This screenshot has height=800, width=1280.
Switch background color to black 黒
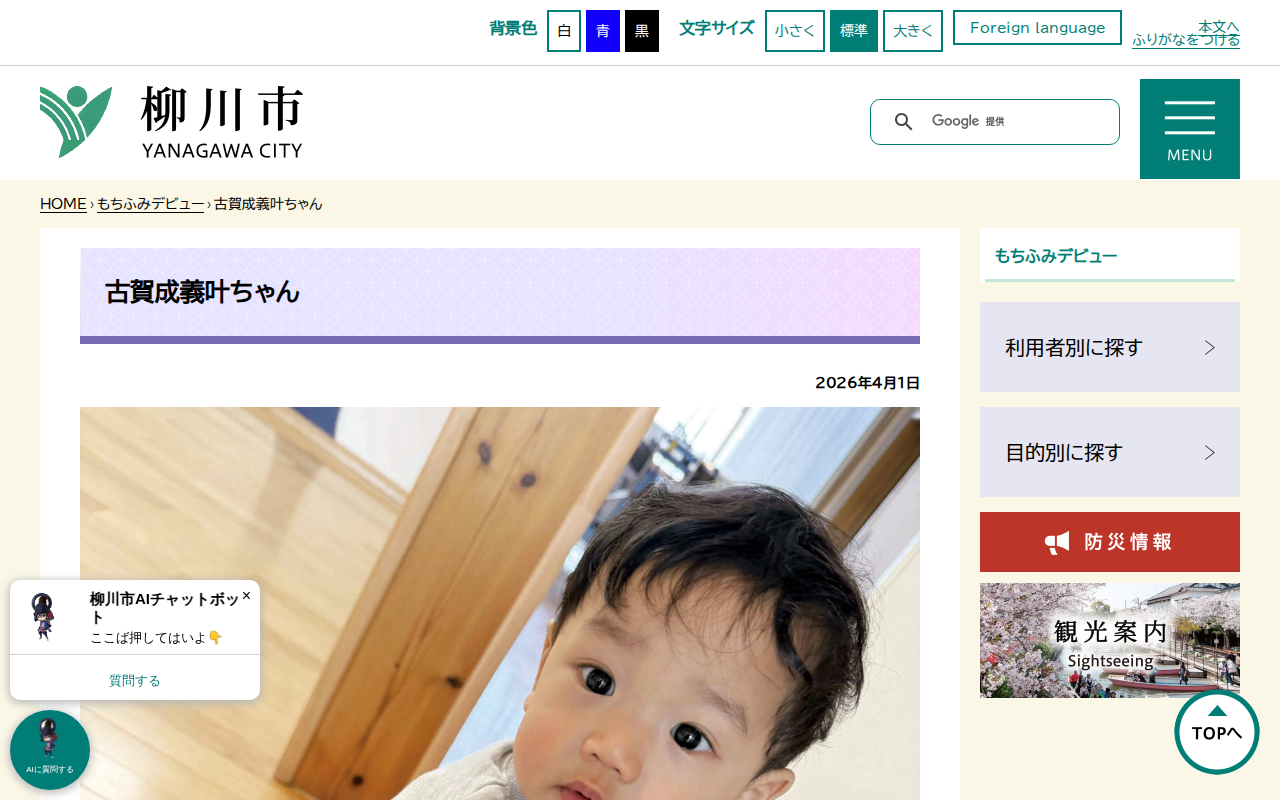[x=642, y=31]
